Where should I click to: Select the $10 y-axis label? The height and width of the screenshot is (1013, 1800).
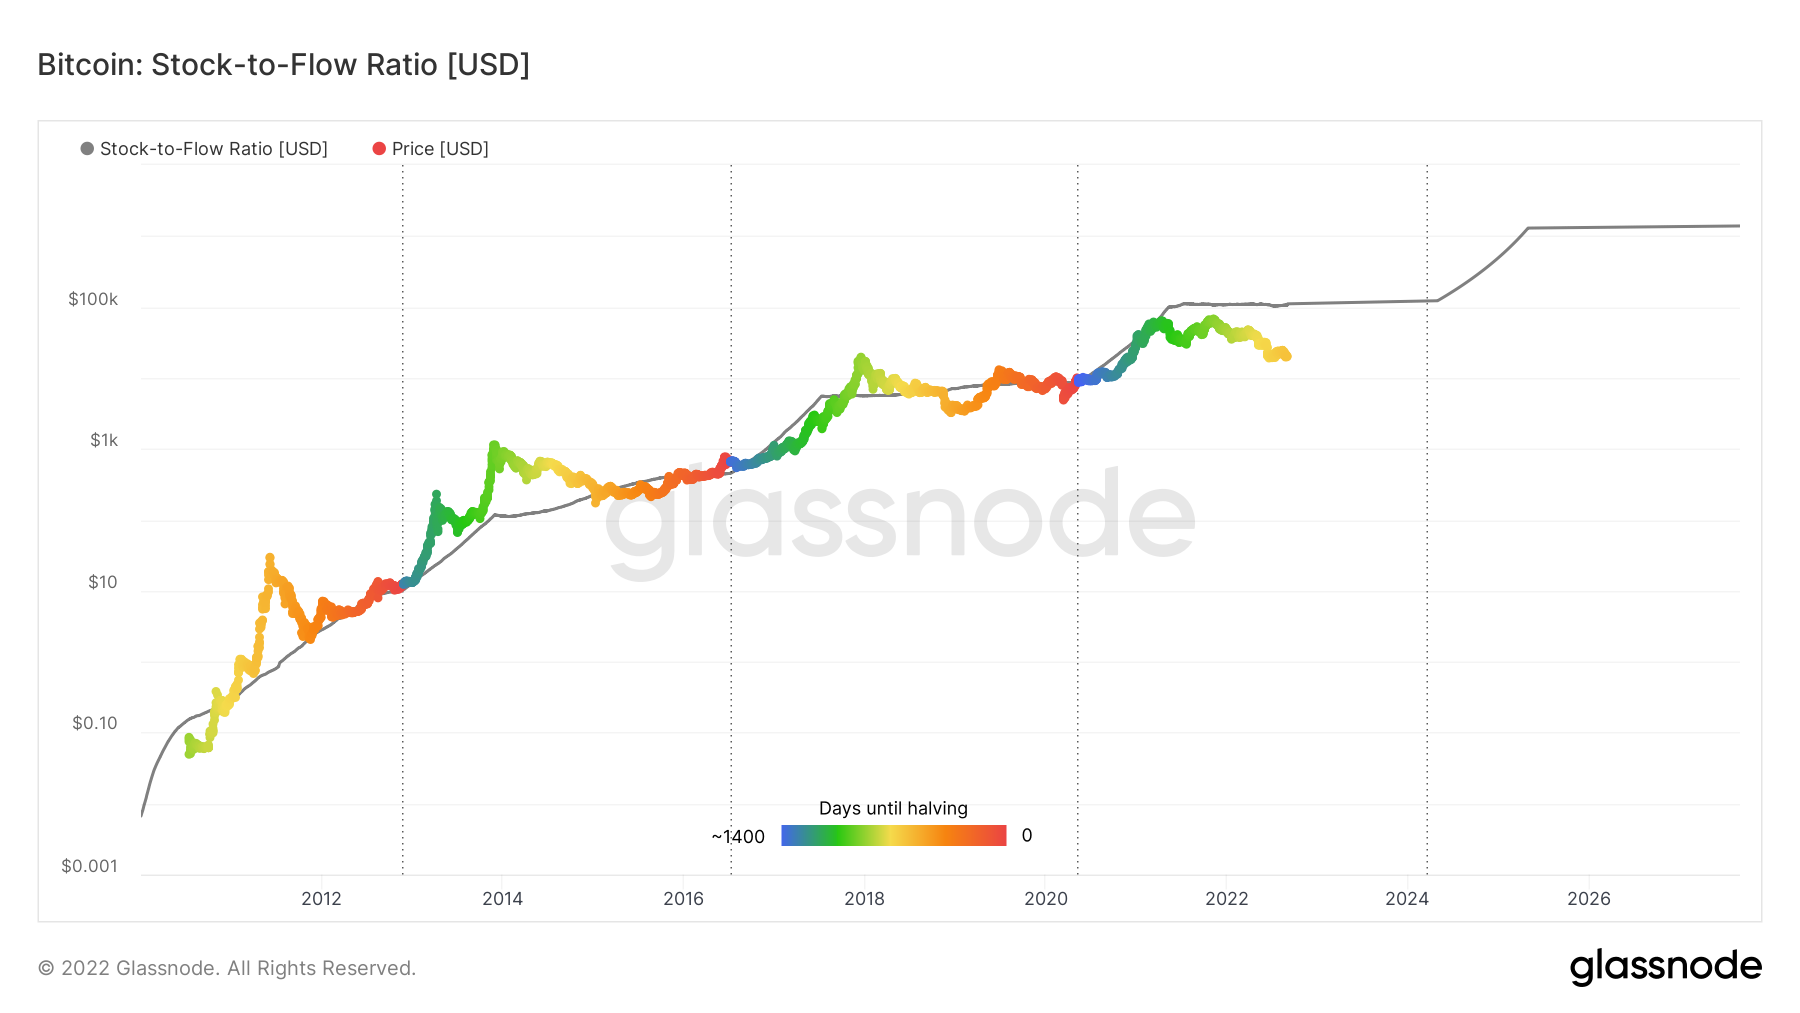[103, 582]
